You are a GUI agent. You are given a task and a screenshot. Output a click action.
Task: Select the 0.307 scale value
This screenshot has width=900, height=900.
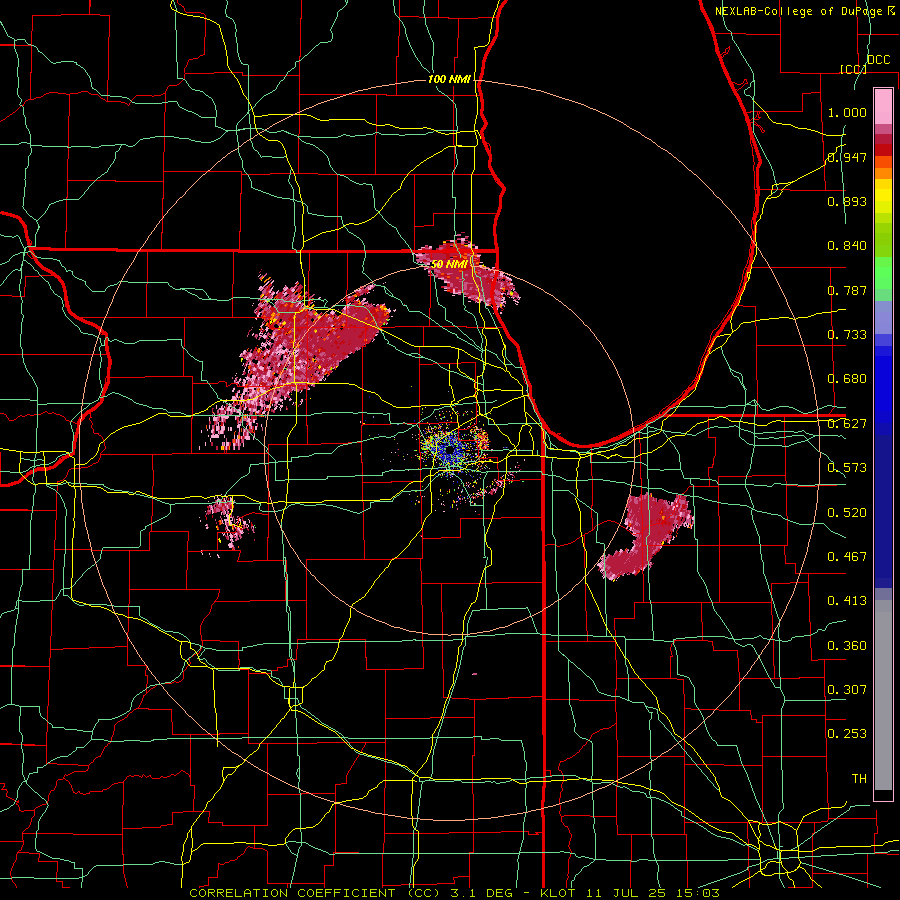[847, 690]
